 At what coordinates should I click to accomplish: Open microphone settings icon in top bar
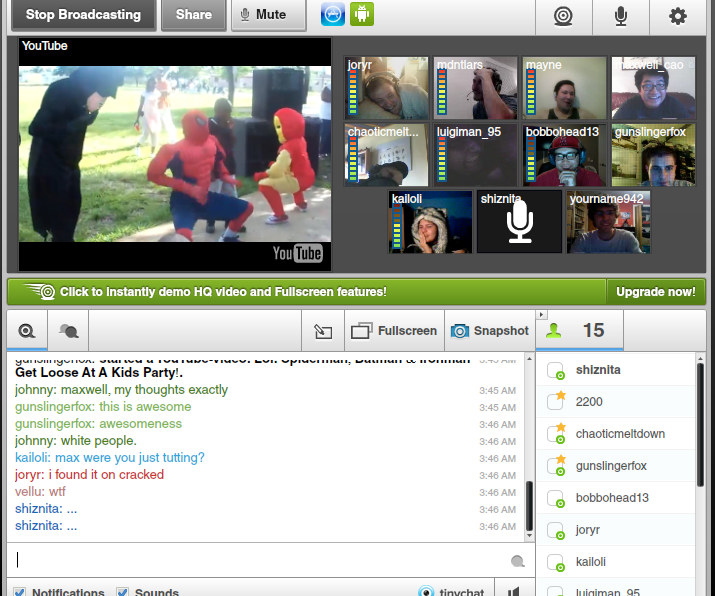621,16
